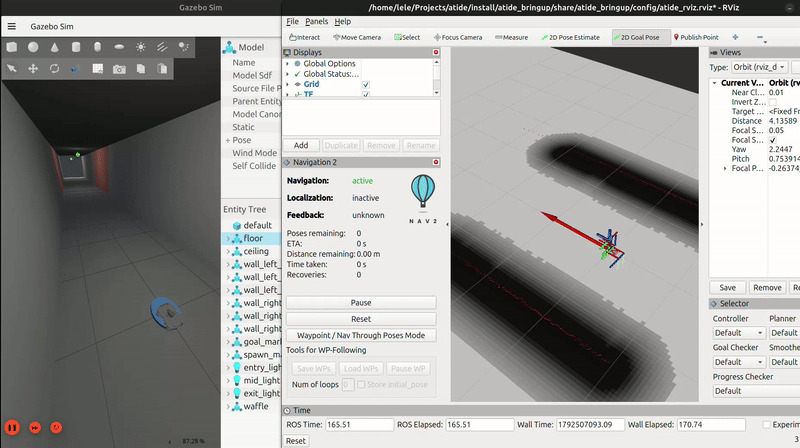The image size is (800, 448).
Task: Activate the RViz Select tool
Action: (x=407, y=37)
